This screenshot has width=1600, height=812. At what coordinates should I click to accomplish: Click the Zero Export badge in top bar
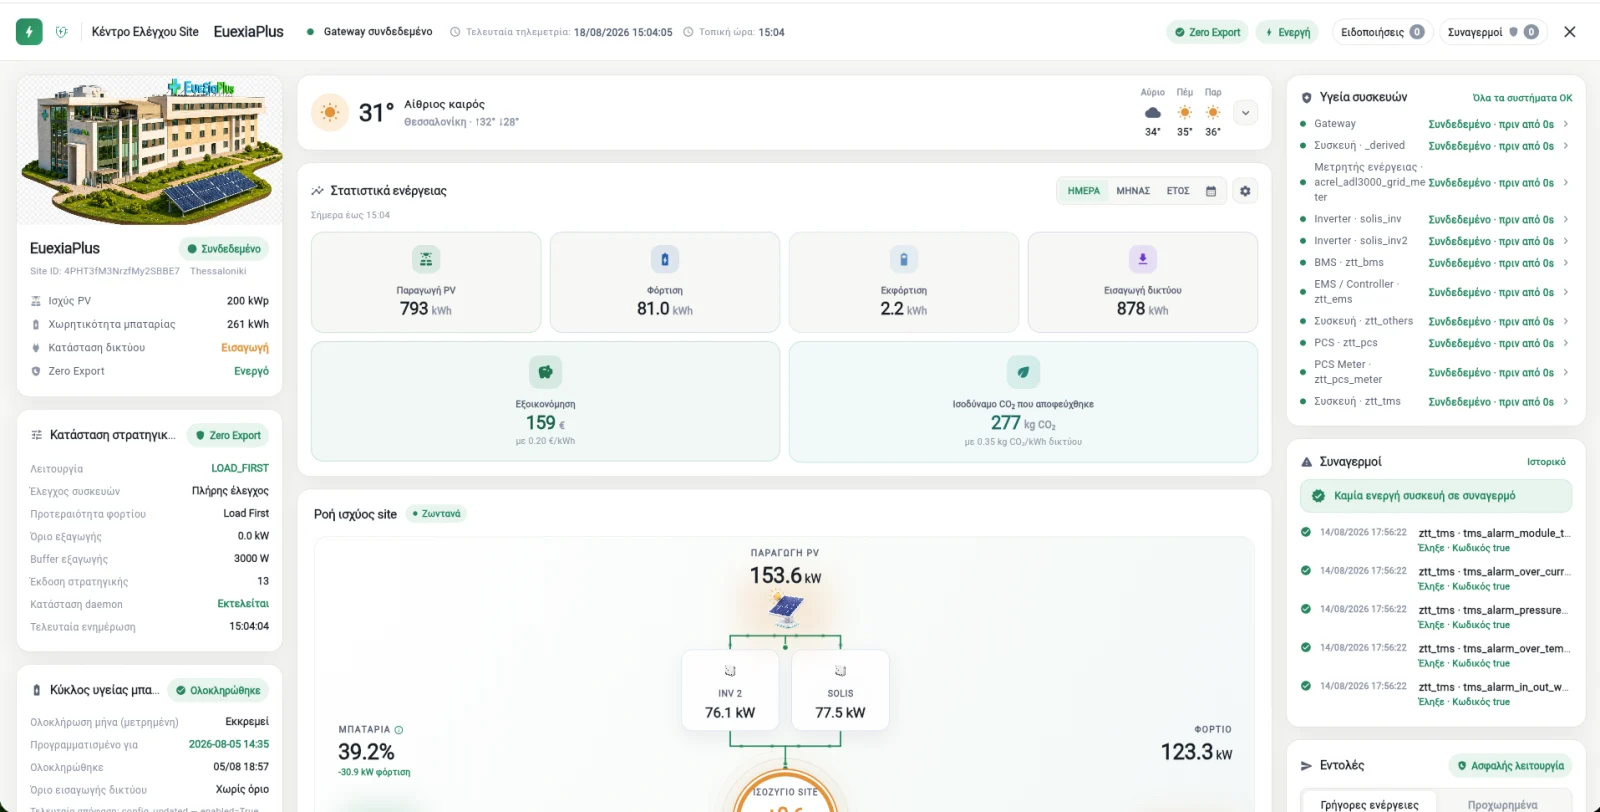pyautogui.click(x=1207, y=32)
